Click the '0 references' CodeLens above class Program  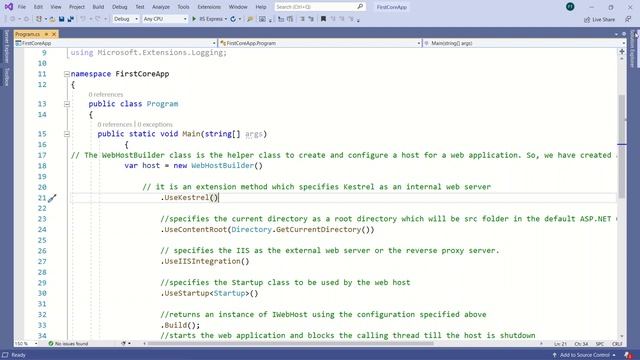coord(106,94)
